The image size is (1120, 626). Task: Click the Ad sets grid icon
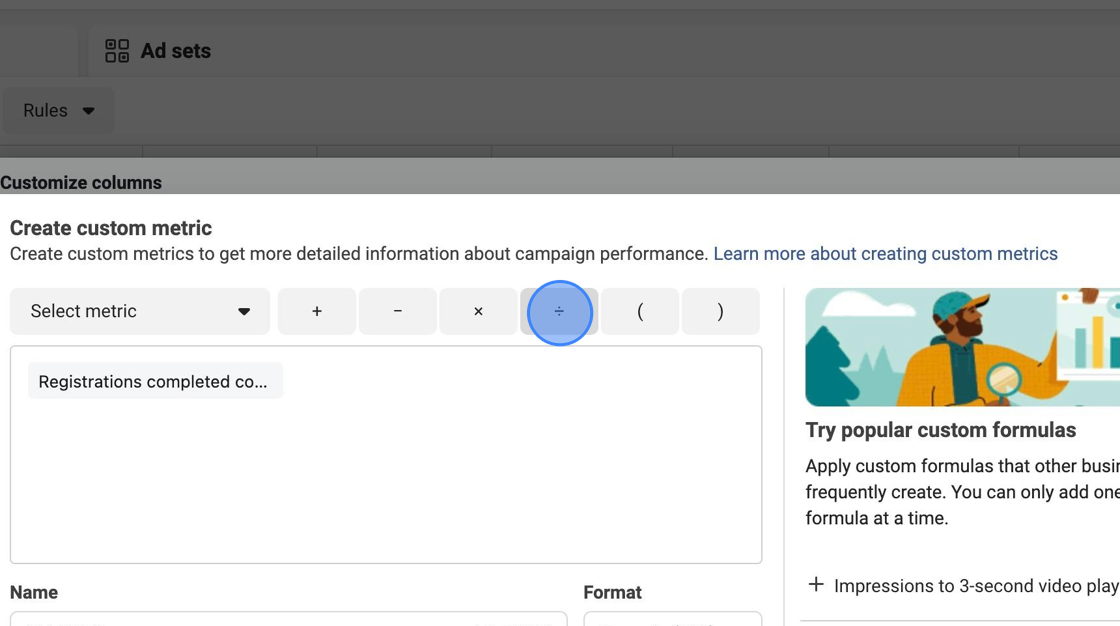pyautogui.click(x=116, y=50)
